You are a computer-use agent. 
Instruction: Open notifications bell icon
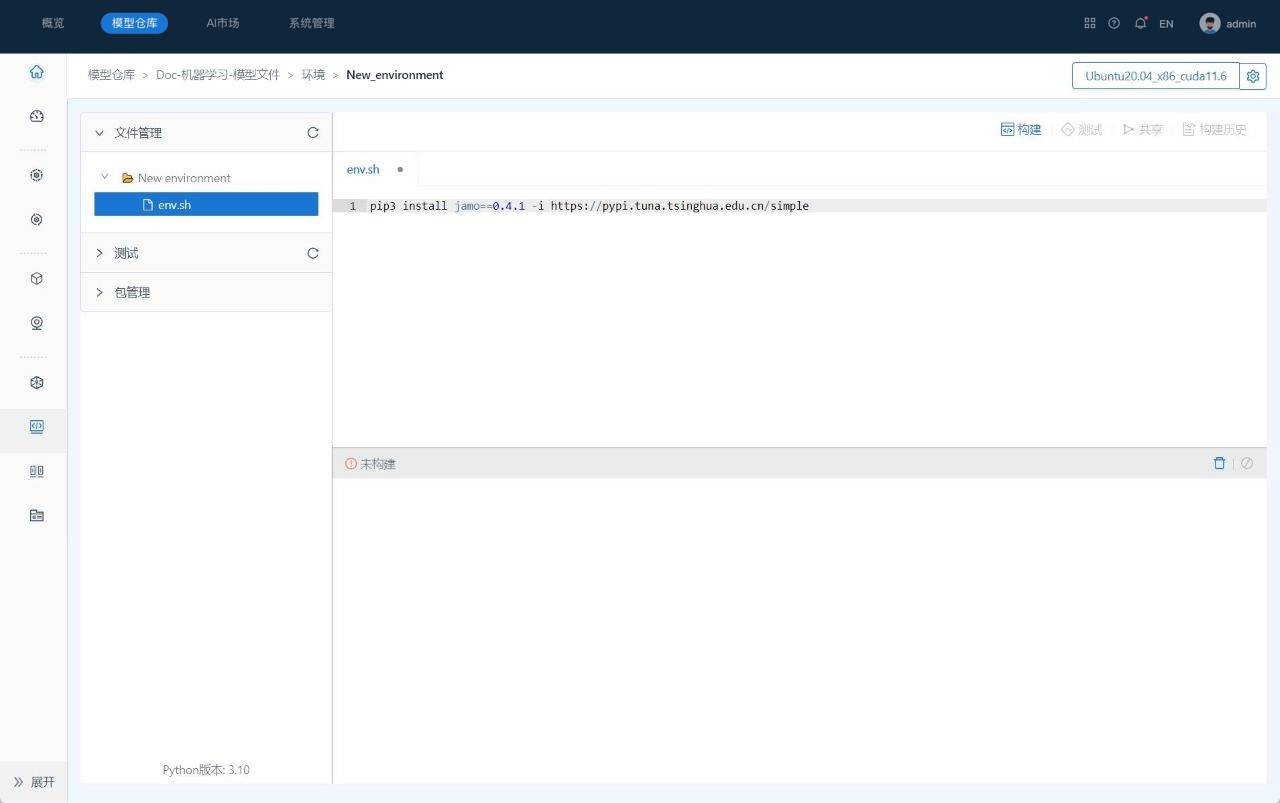point(1140,23)
